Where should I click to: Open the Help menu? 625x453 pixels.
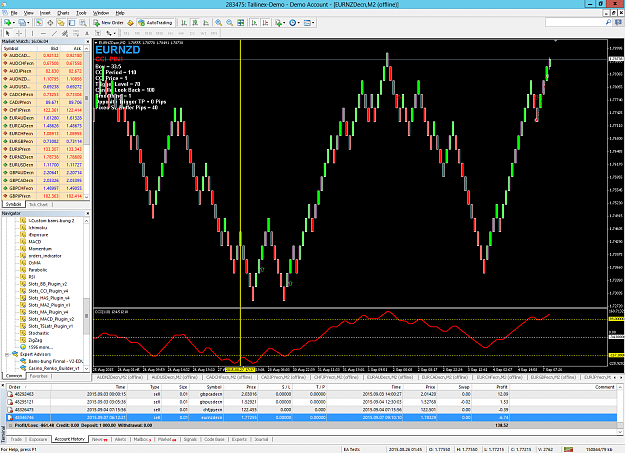[x=120, y=13]
